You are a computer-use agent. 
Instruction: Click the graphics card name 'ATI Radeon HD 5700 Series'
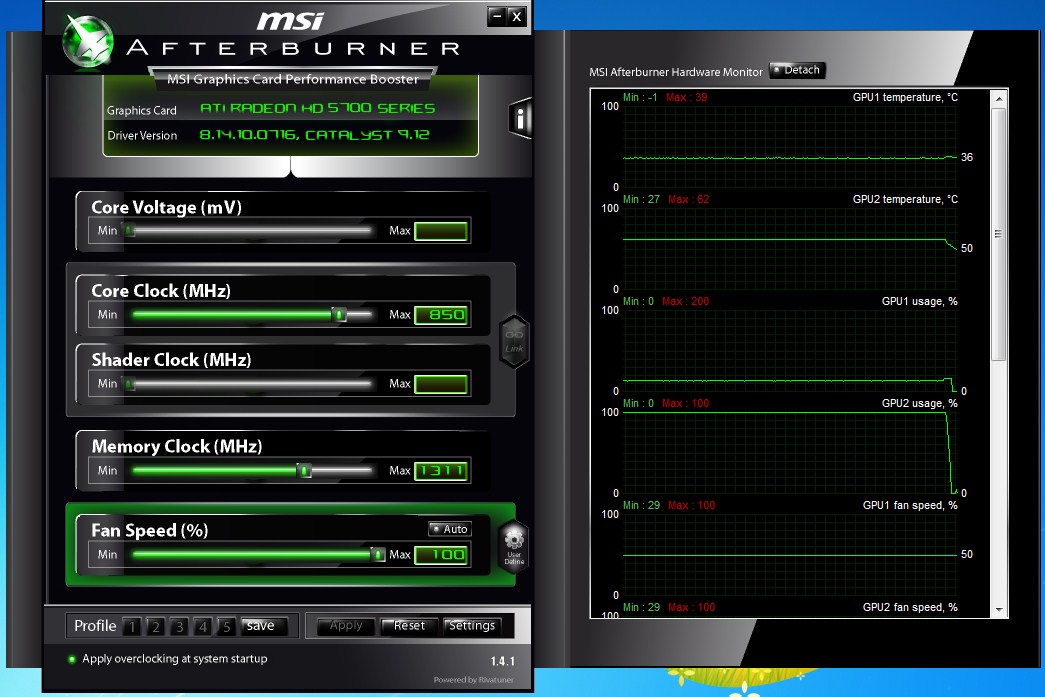[317, 108]
